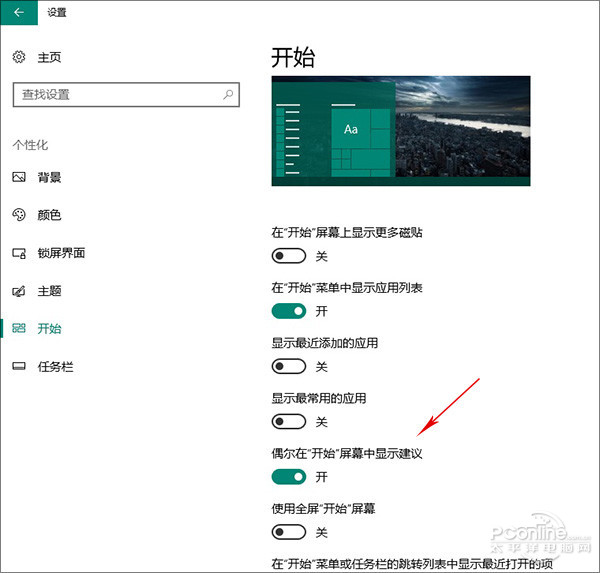
Task: Click the 开始 page heading
Action: [293, 58]
